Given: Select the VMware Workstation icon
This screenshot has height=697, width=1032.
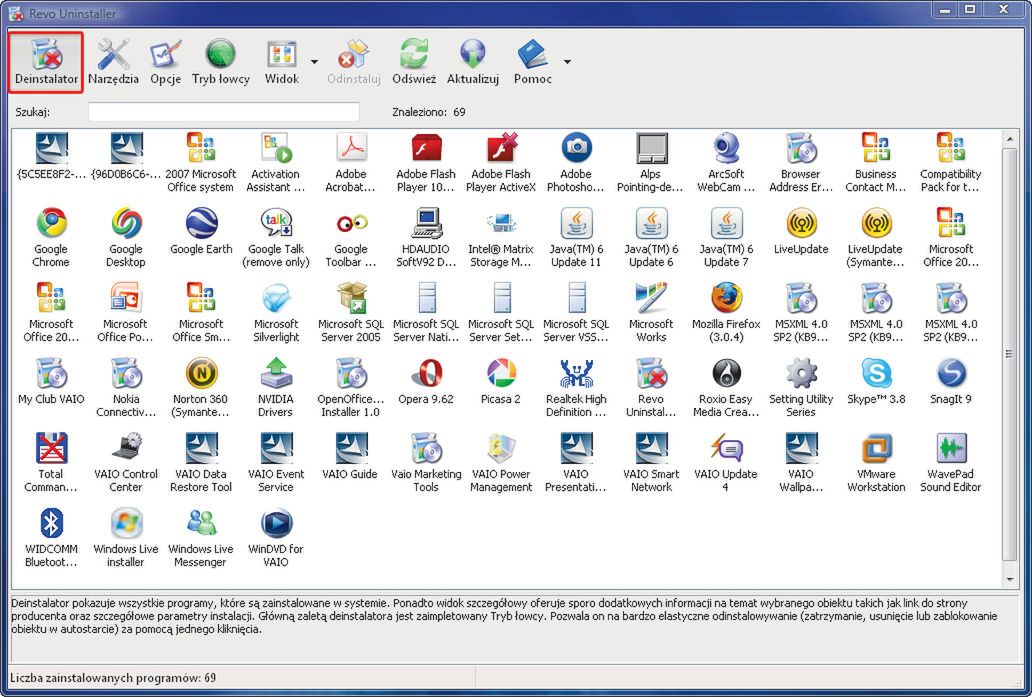Looking at the screenshot, I should [x=876, y=448].
